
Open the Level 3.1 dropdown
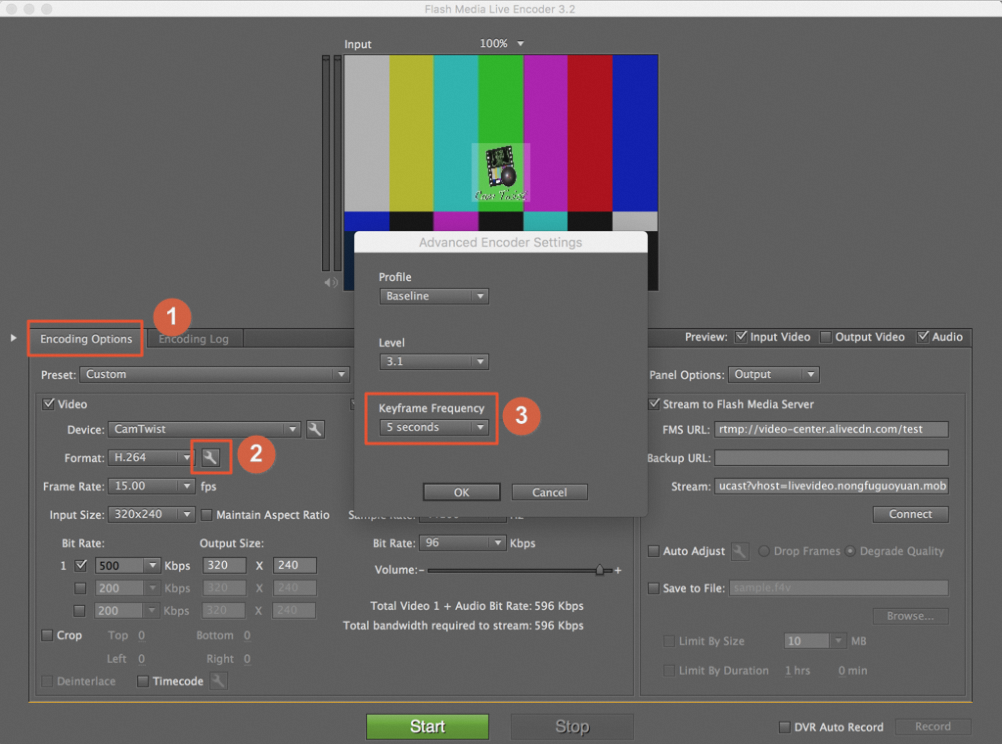point(434,361)
